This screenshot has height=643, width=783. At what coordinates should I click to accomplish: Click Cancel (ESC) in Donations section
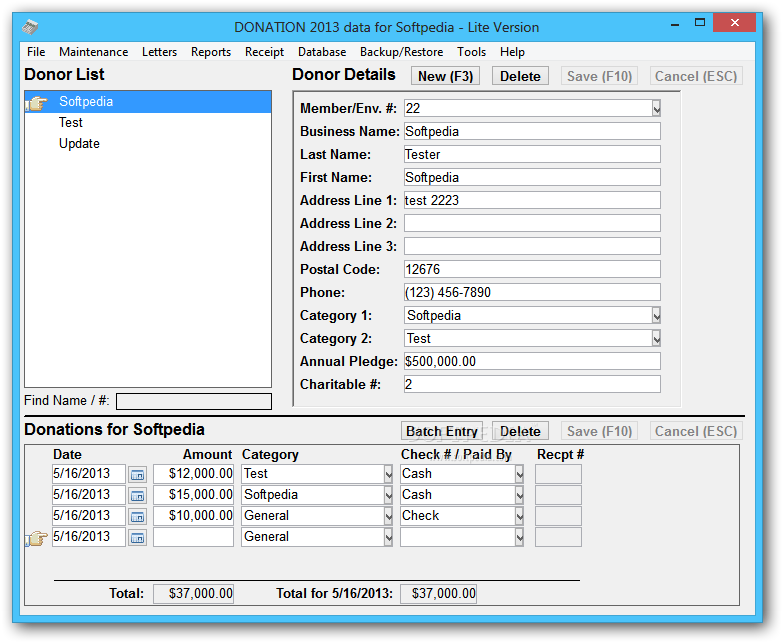(696, 431)
